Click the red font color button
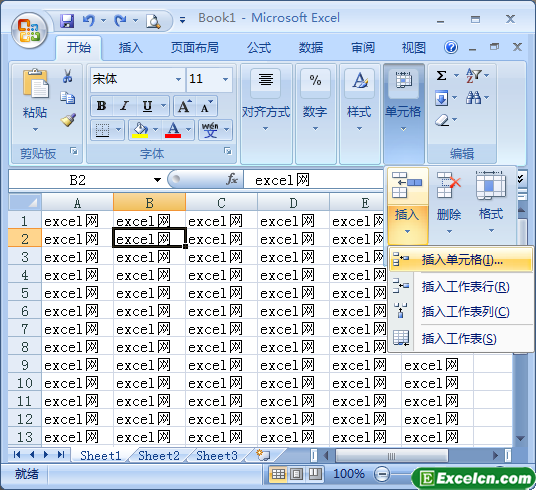The width and height of the screenshot is (536, 490). point(173,130)
